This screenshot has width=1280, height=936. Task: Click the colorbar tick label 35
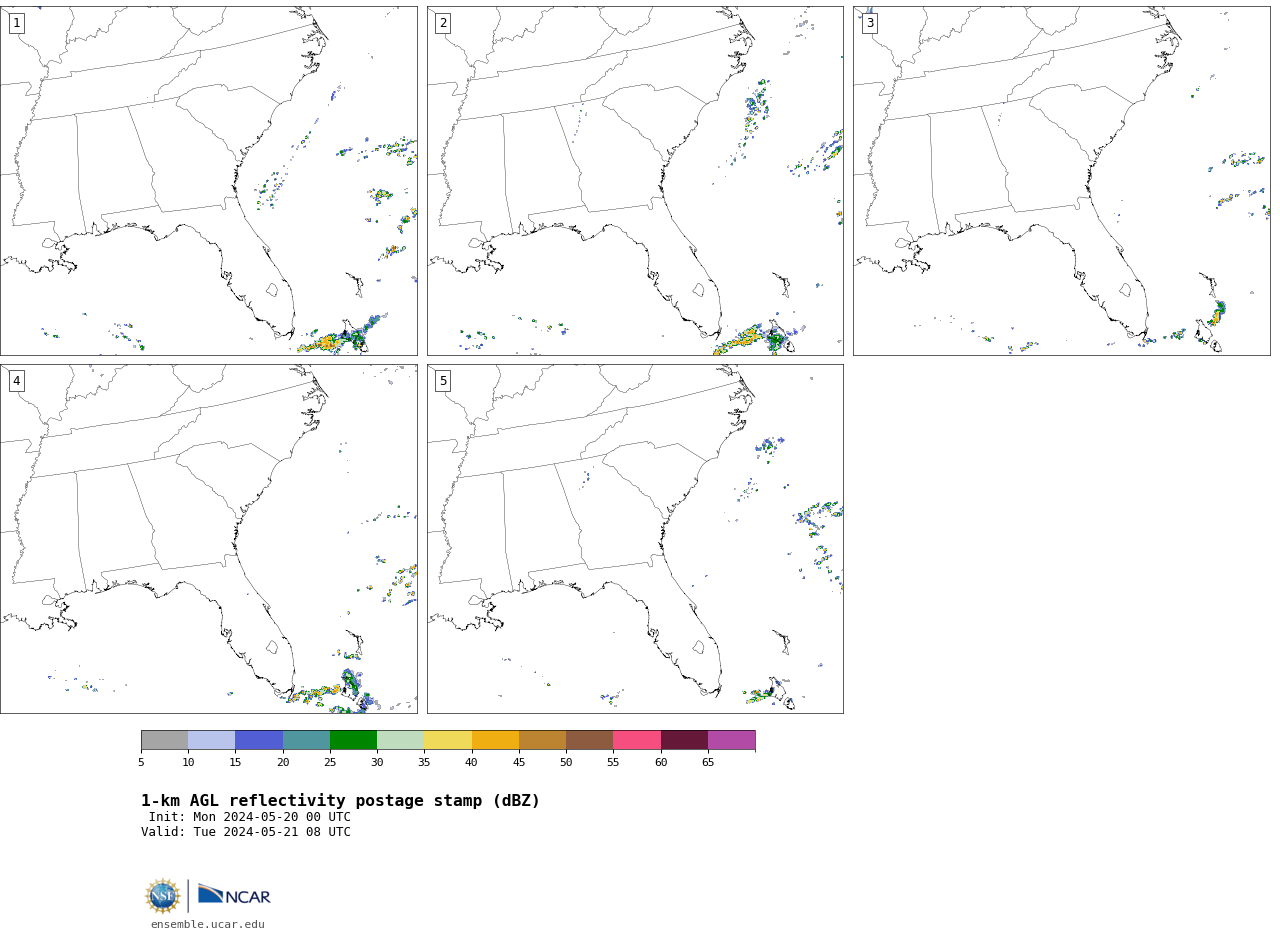424,763
